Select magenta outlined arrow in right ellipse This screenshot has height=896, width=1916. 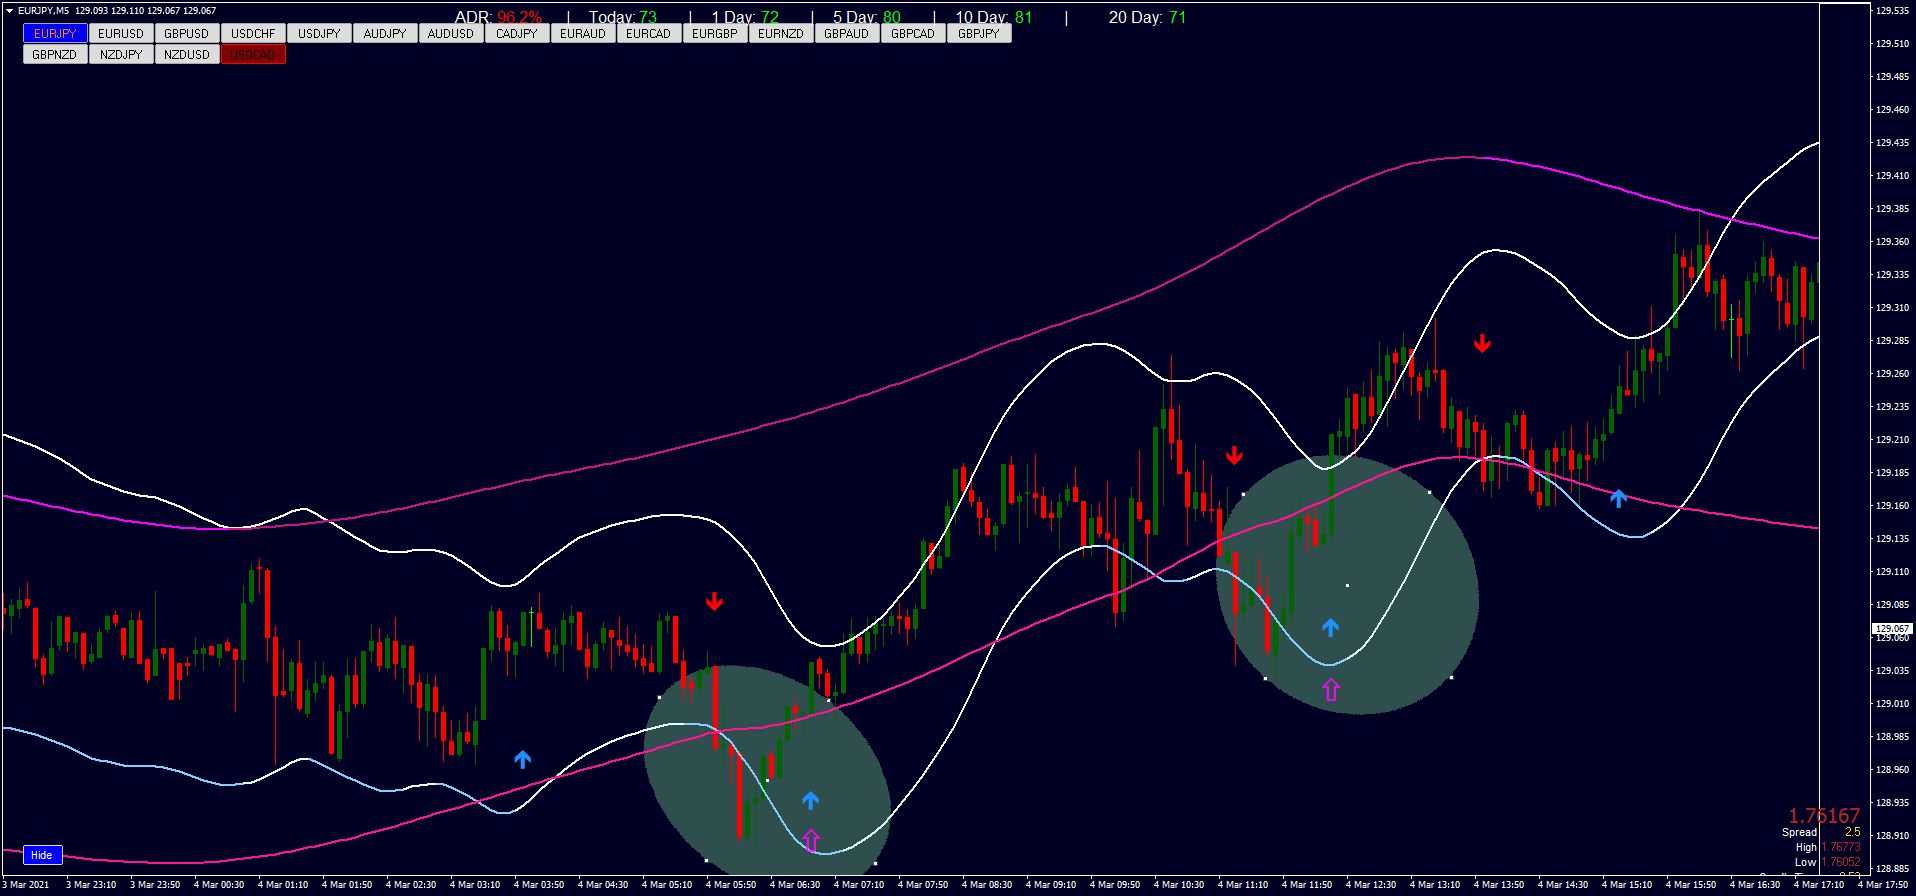click(x=1330, y=689)
